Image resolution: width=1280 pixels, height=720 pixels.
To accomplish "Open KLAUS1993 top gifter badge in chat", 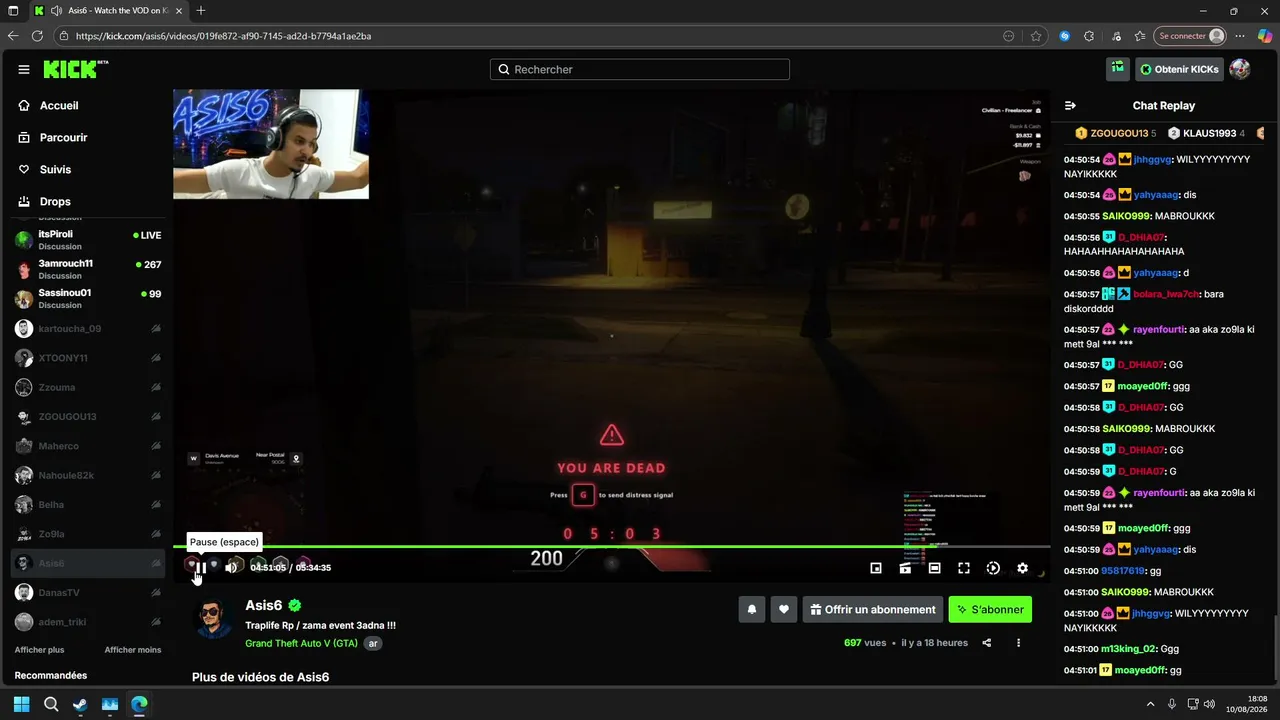I will coord(1207,133).
